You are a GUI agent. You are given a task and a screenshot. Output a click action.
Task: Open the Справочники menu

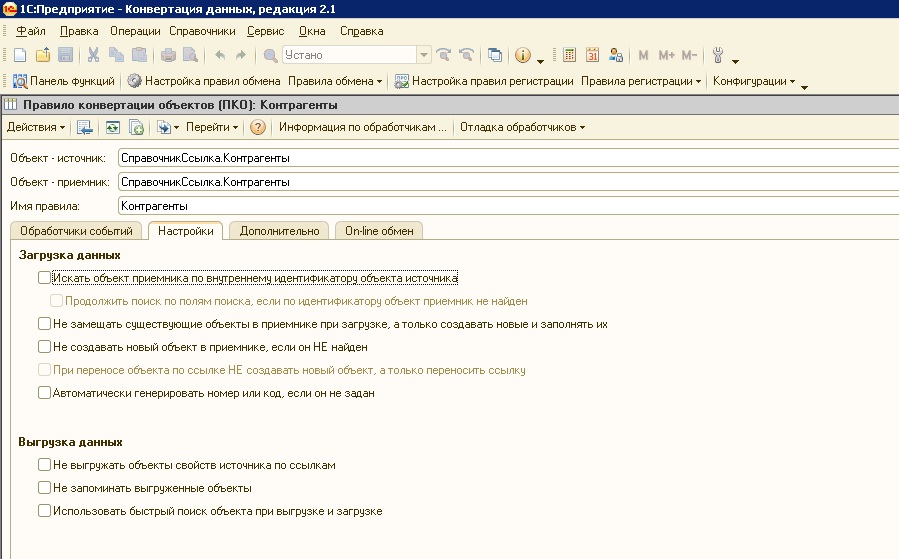coord(202,32)
